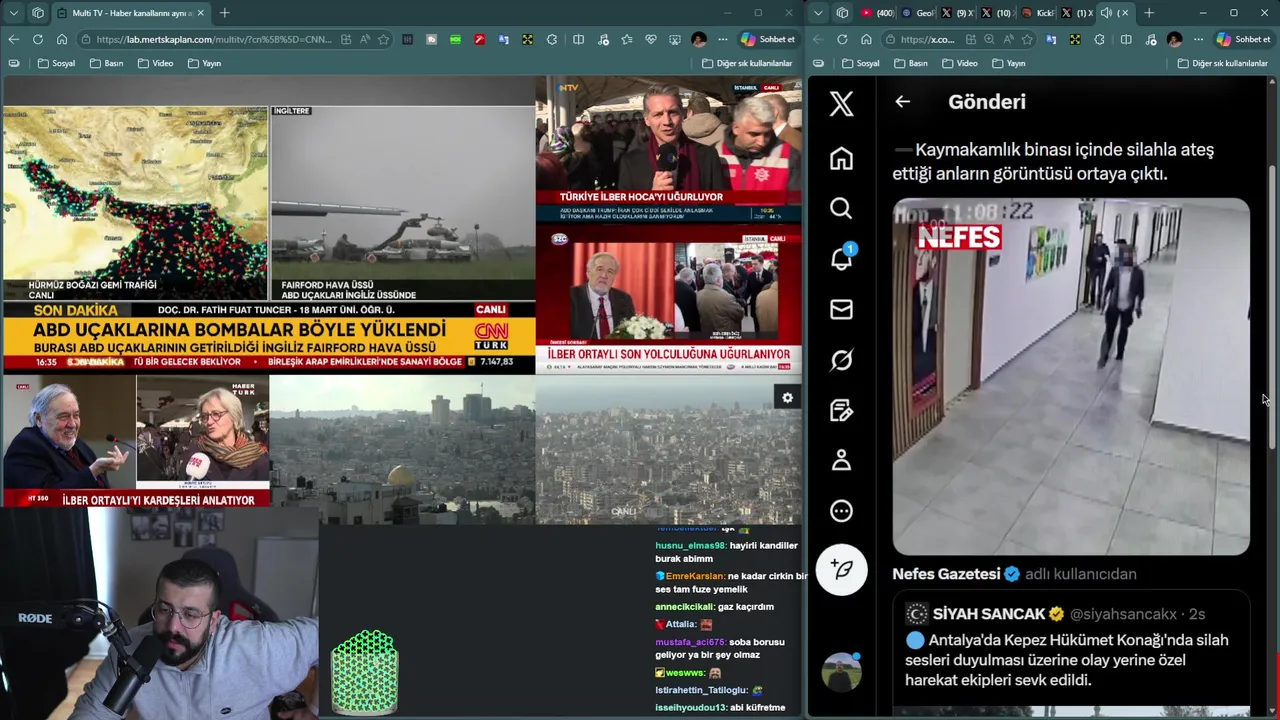Open Sosyal bookmarks folder in left browser

tap(56, 63)
